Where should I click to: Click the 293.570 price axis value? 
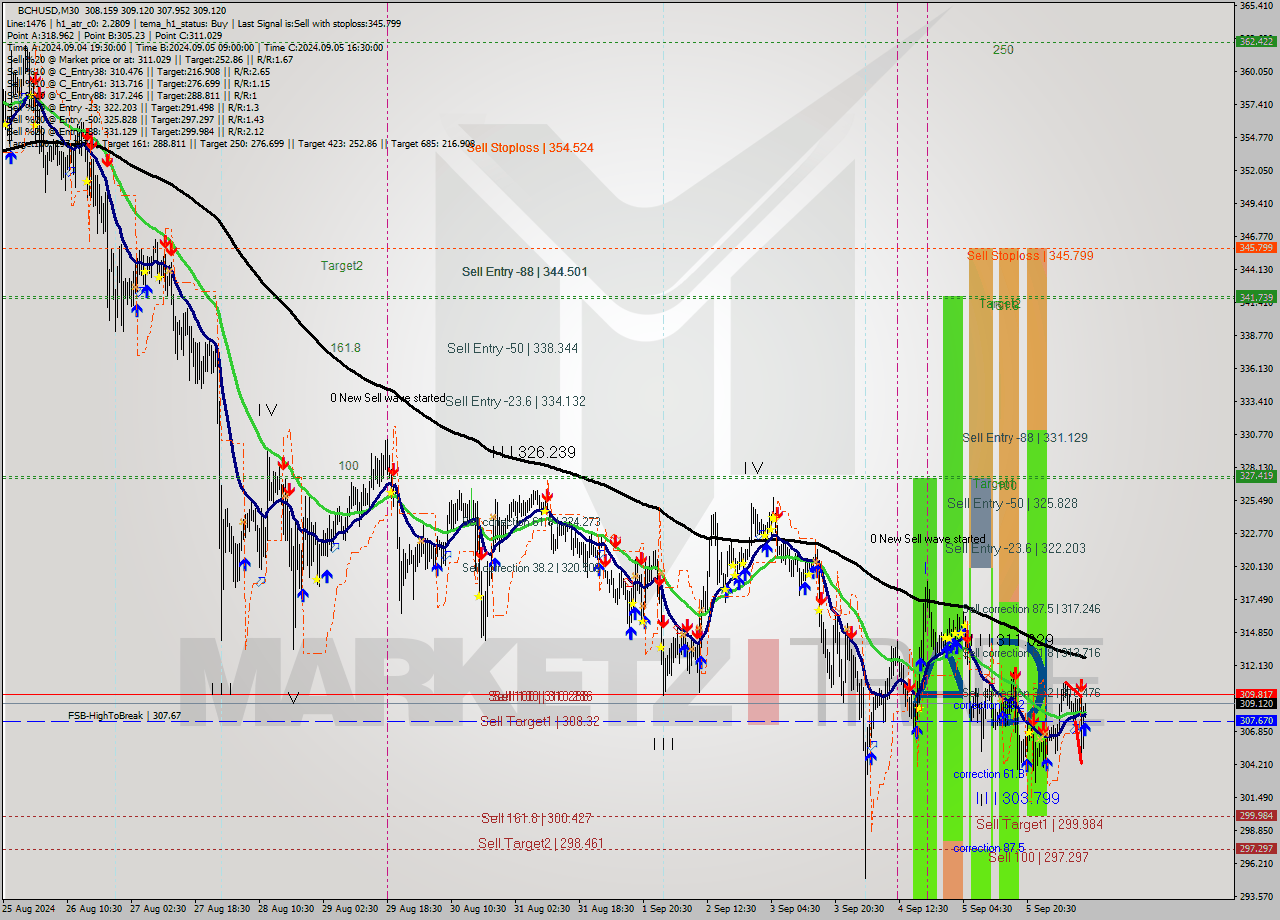[x=1256, y=896]
